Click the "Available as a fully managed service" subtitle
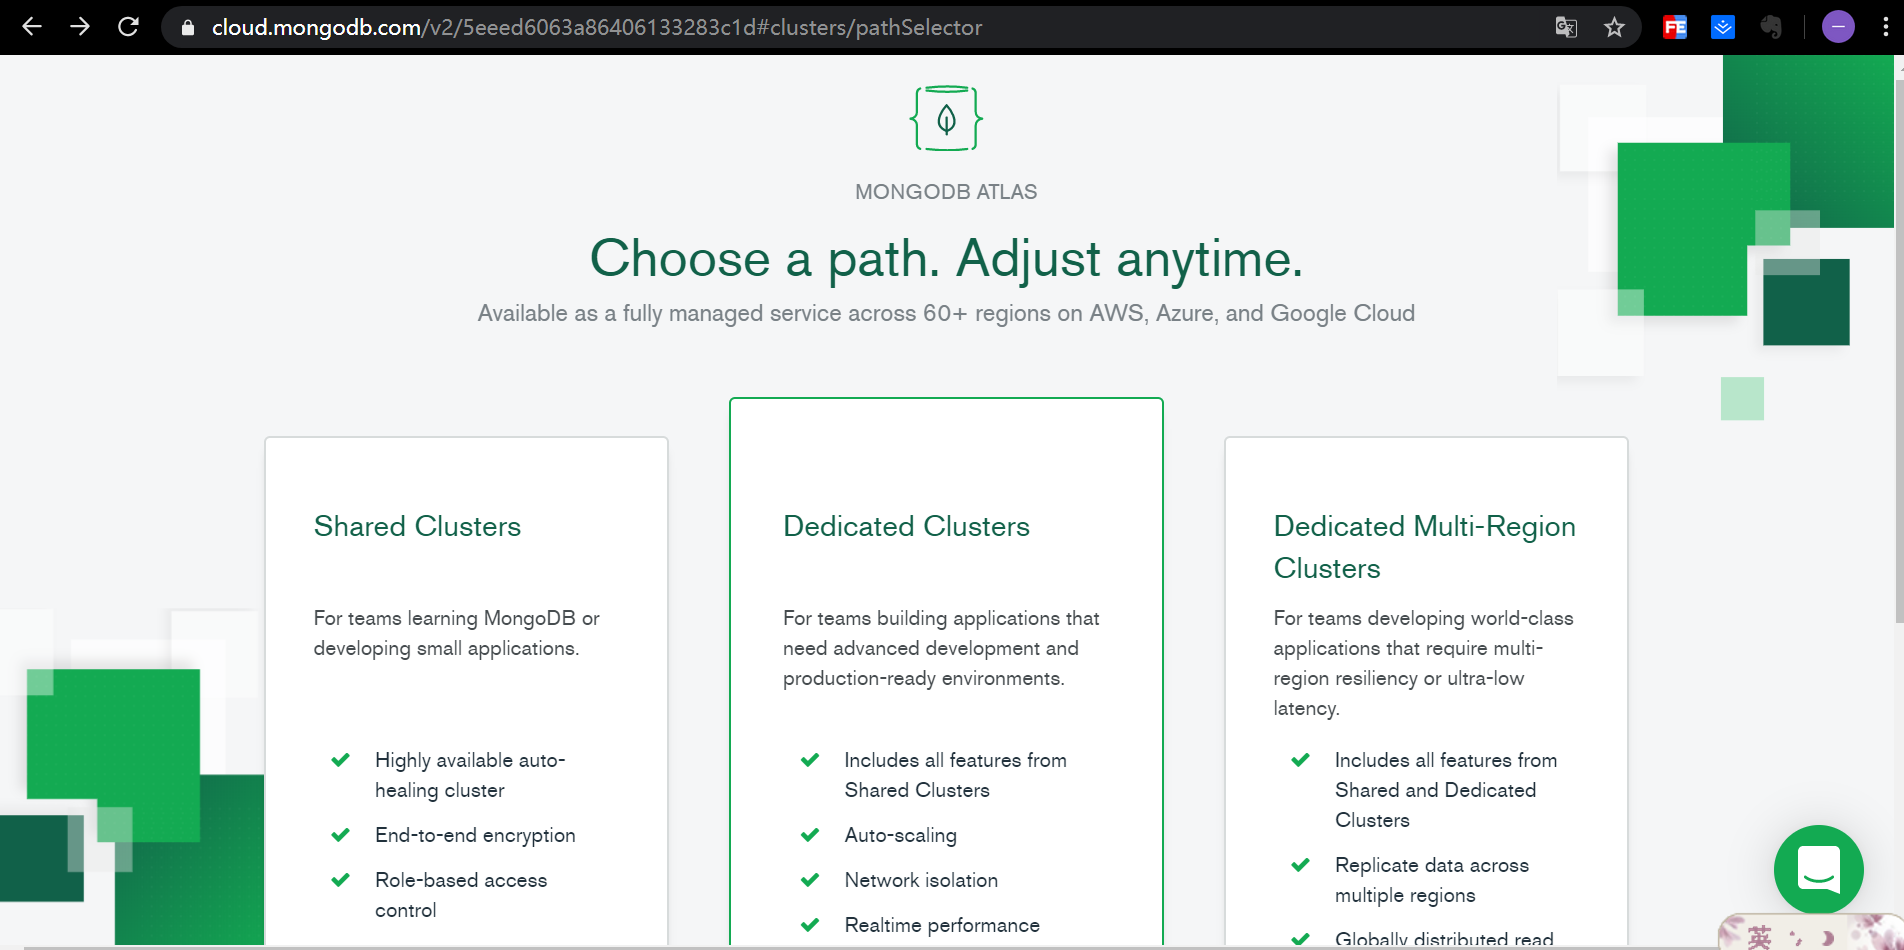The image size is (1904, 950). [x=946, y=313]
